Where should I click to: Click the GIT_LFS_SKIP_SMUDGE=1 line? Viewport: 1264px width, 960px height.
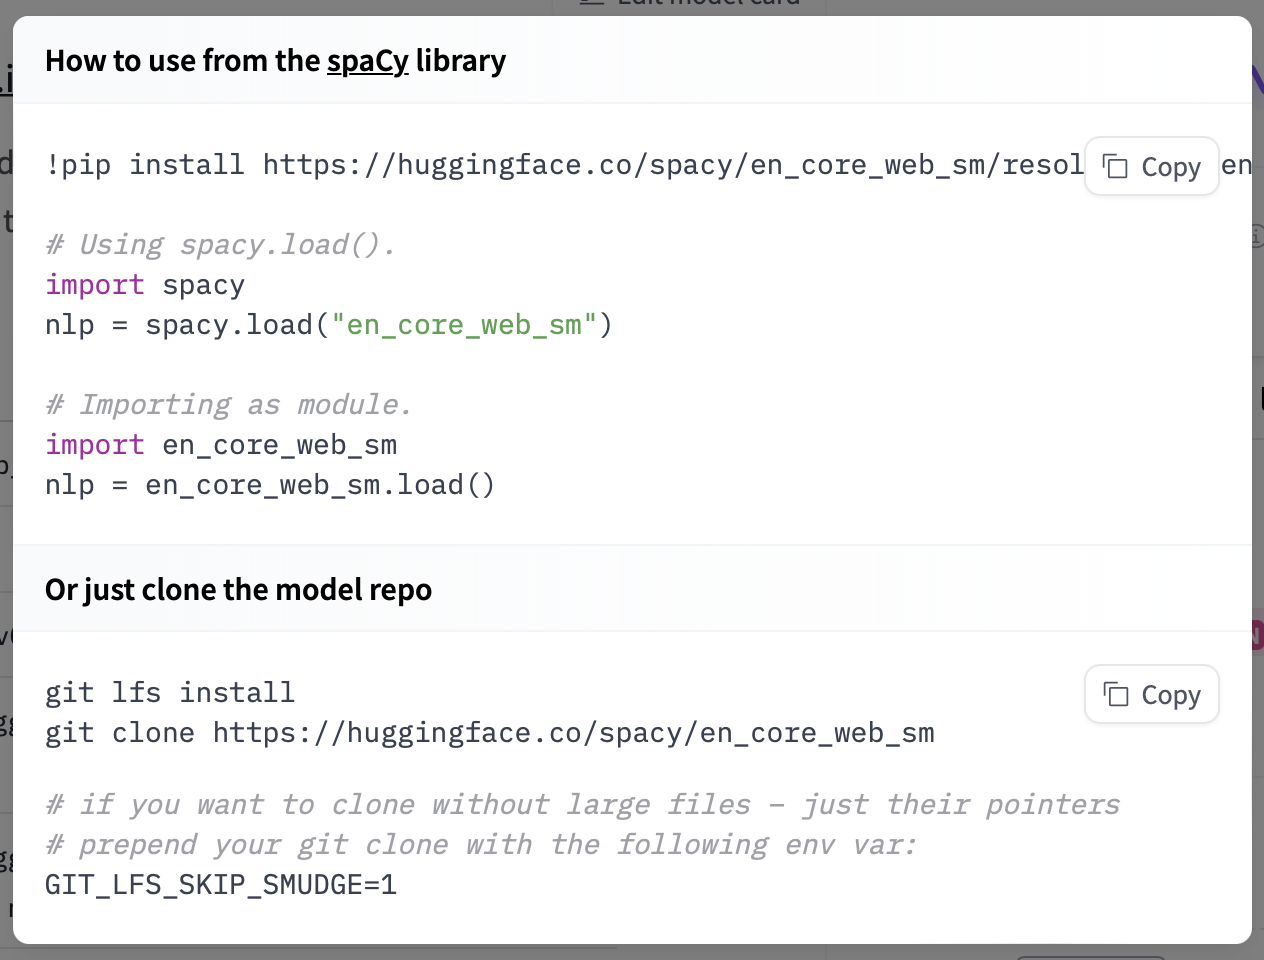pos(221,885)
